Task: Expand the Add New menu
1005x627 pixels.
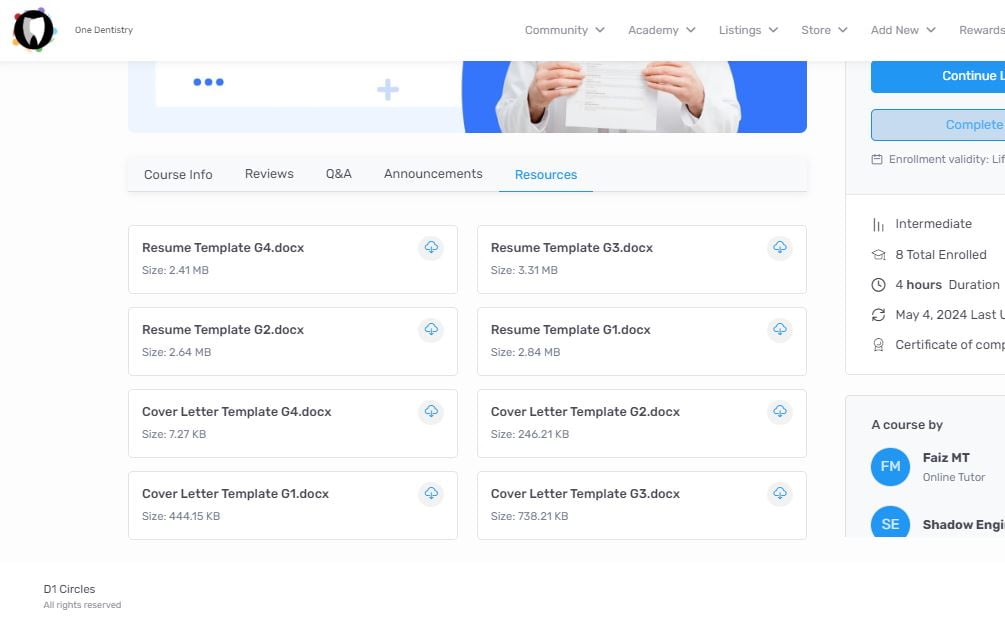Action: (902, 30)
